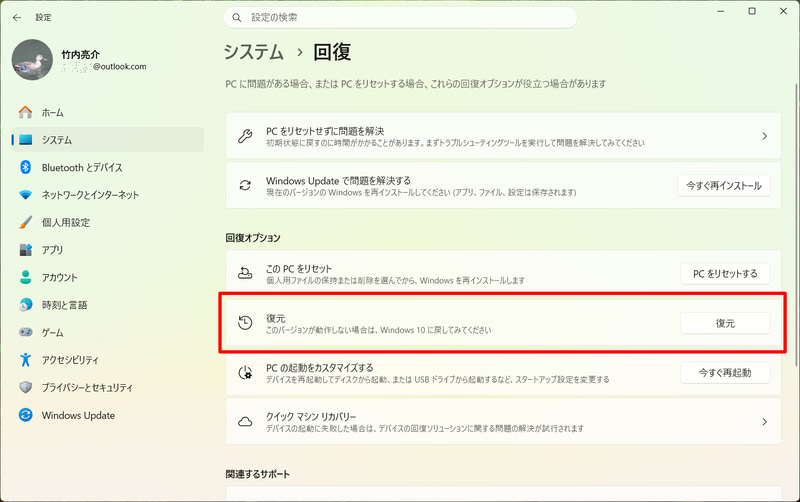This screenshot has height=502, width=800.
Task: Click the 設定の検索 search field
Action: 401,18
